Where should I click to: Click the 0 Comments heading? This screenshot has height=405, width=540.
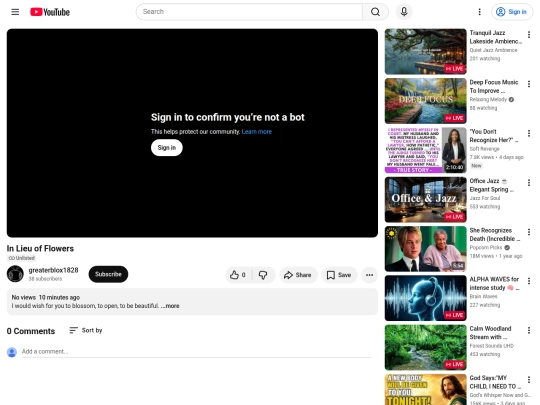(x=31, y=331)
